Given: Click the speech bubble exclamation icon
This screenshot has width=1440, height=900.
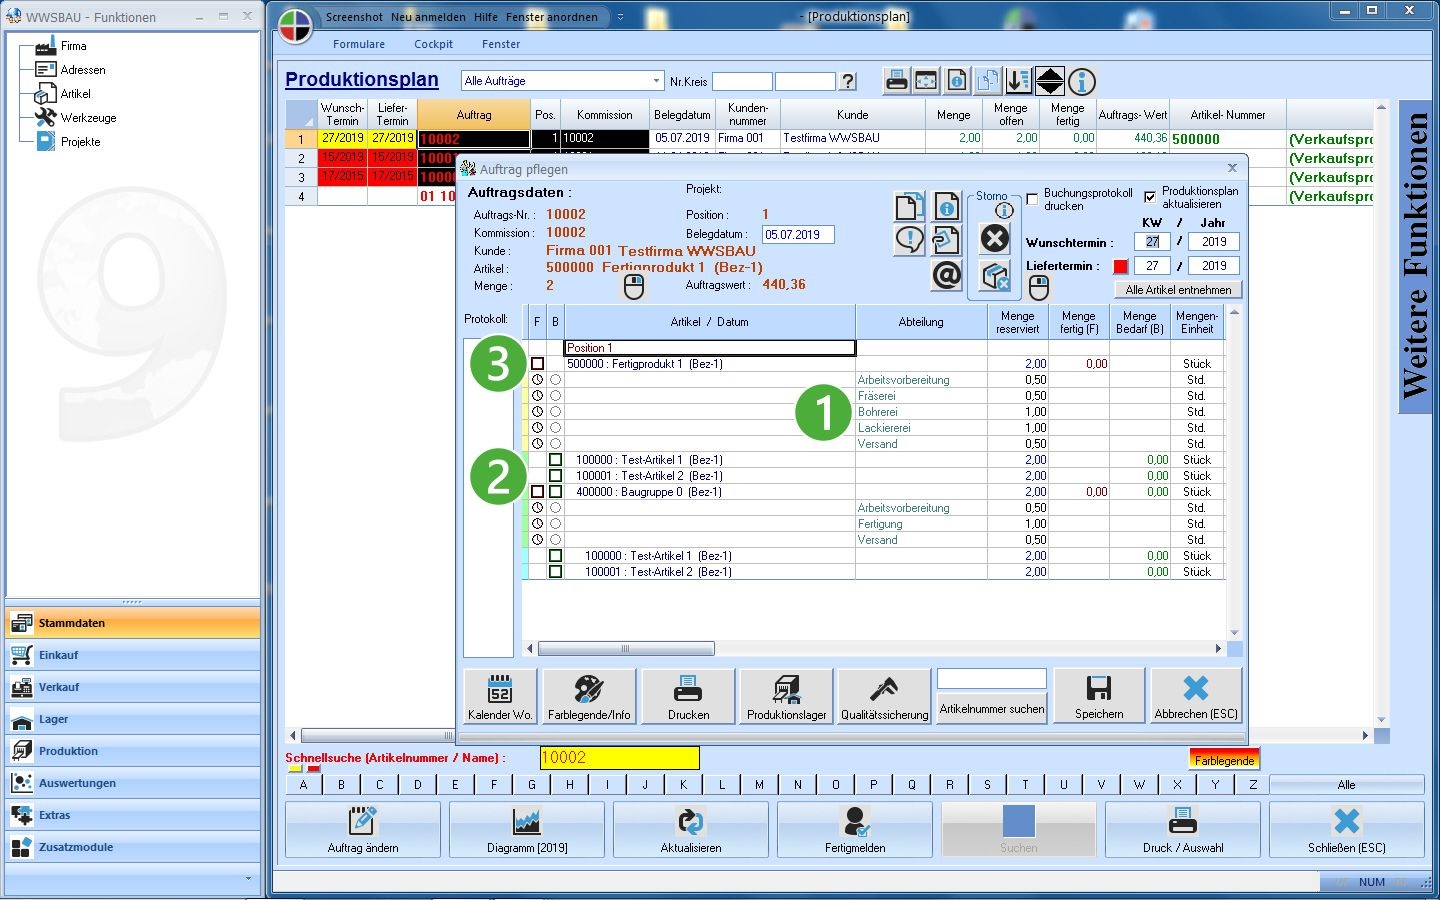Looking at the screenshot, I should (x=909, y=240).
